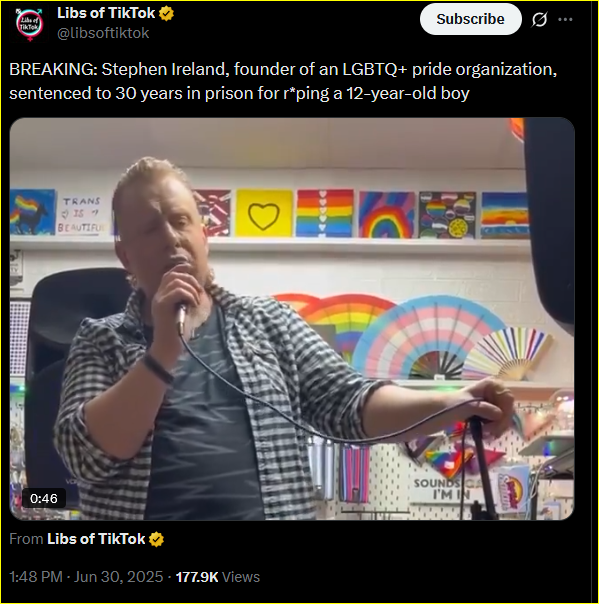Image resolution: width=599 pixels, height=604 pixels.
Task: Subscribe to Libs of TikTok
Action: click(470, 19)
